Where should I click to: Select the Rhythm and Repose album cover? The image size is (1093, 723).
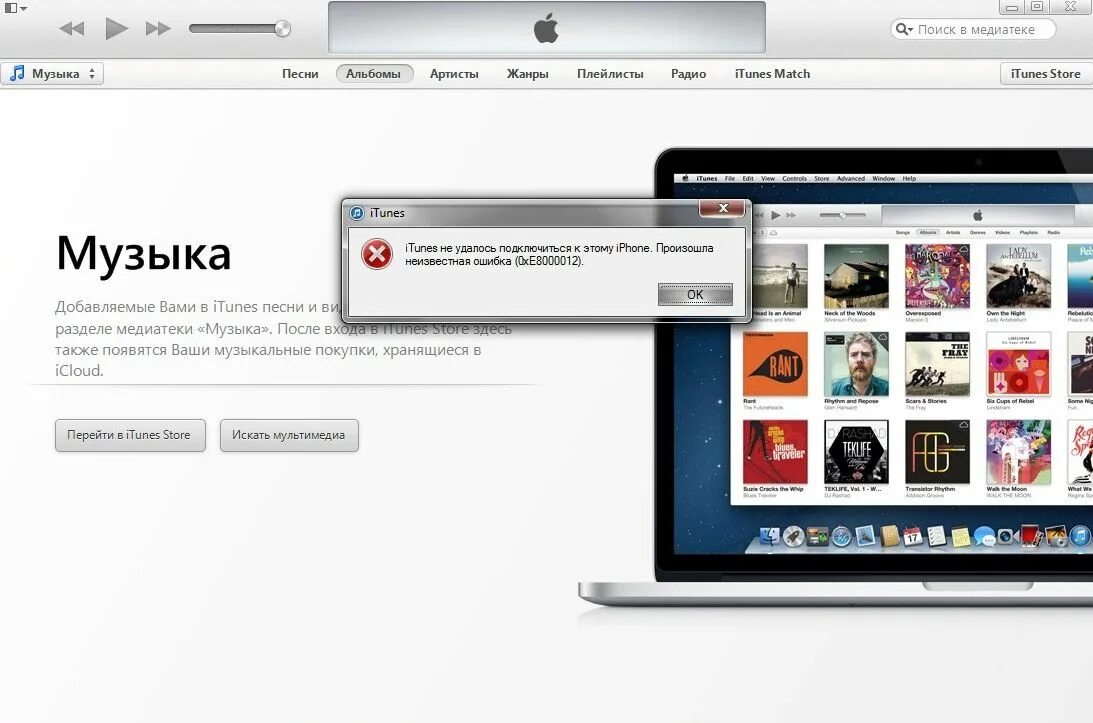856,364
